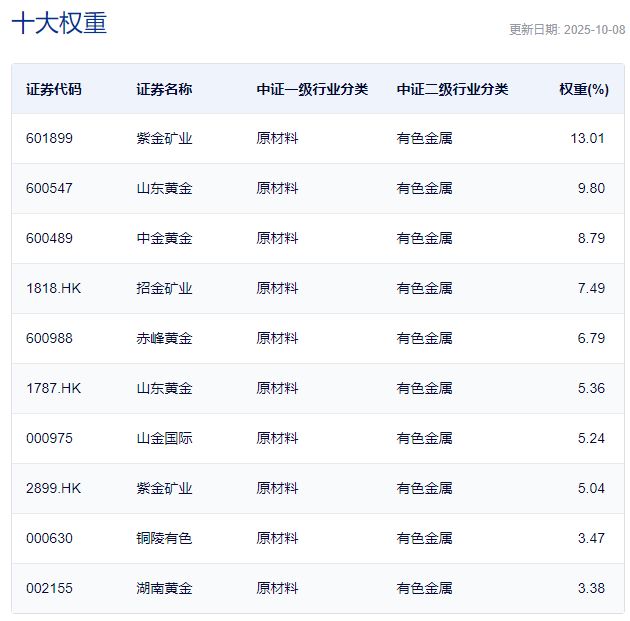Click the name 中金黄金
Screen dimensions: 630x621
(164, 238)
